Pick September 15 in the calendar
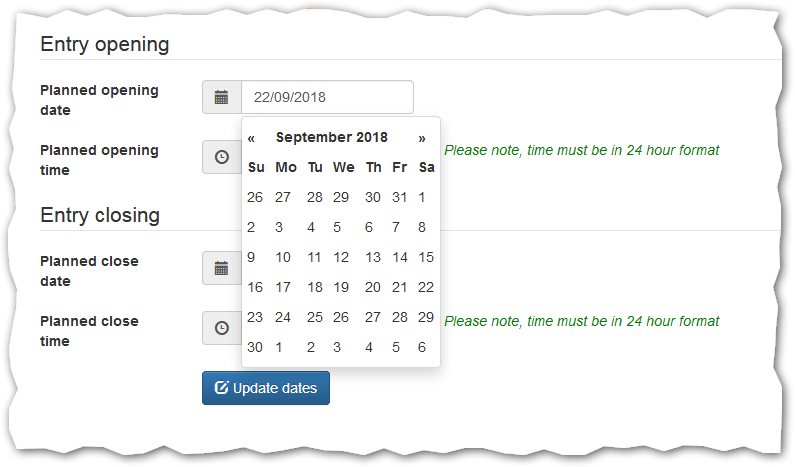 pyautogui.click(x=426, y=257)
